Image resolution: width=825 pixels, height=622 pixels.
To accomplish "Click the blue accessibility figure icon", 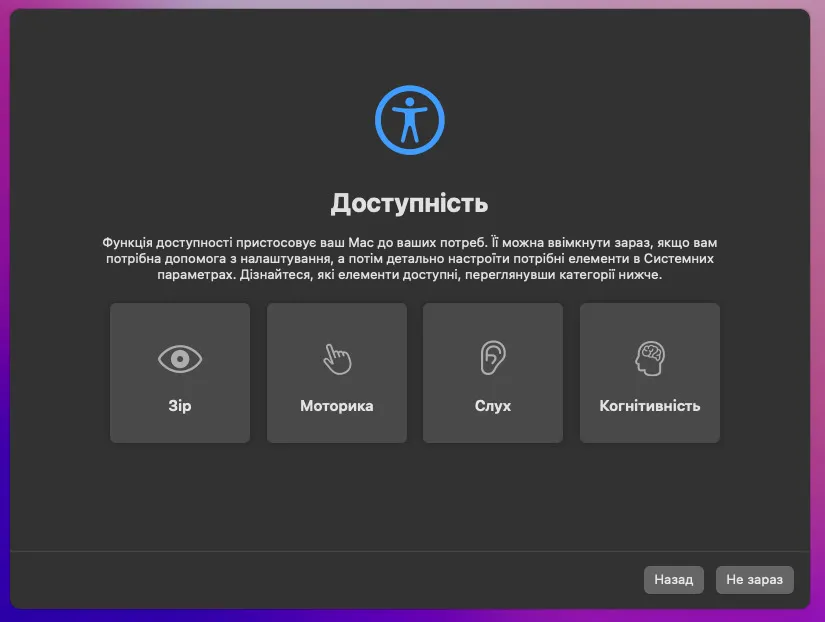I will click(x=409, y=120).
